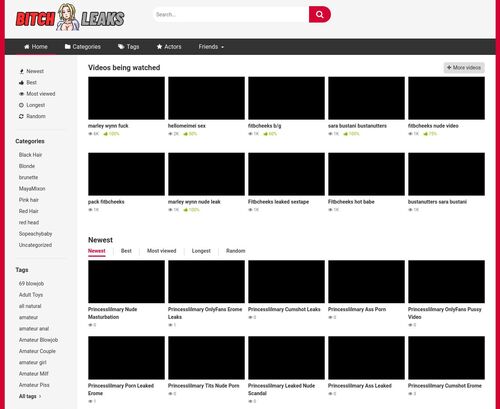Click the More videos button

[x=464, y=68]
